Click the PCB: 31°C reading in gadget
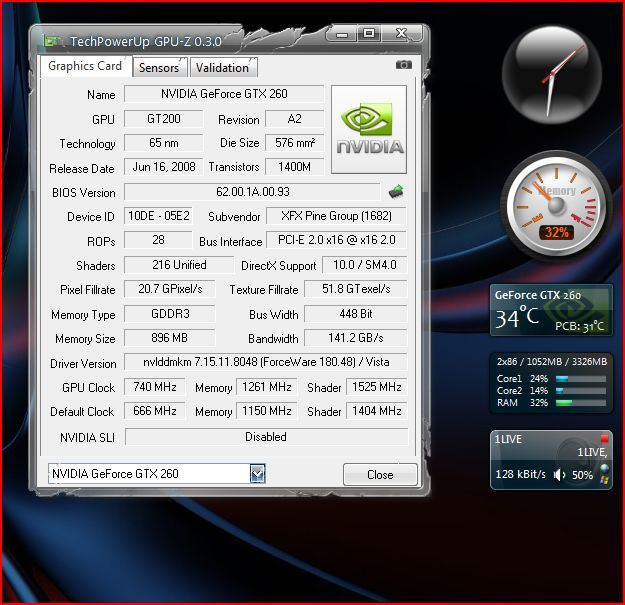Image resolution: width=625 pixels, height=605 pixels. [x=580, y=326]
